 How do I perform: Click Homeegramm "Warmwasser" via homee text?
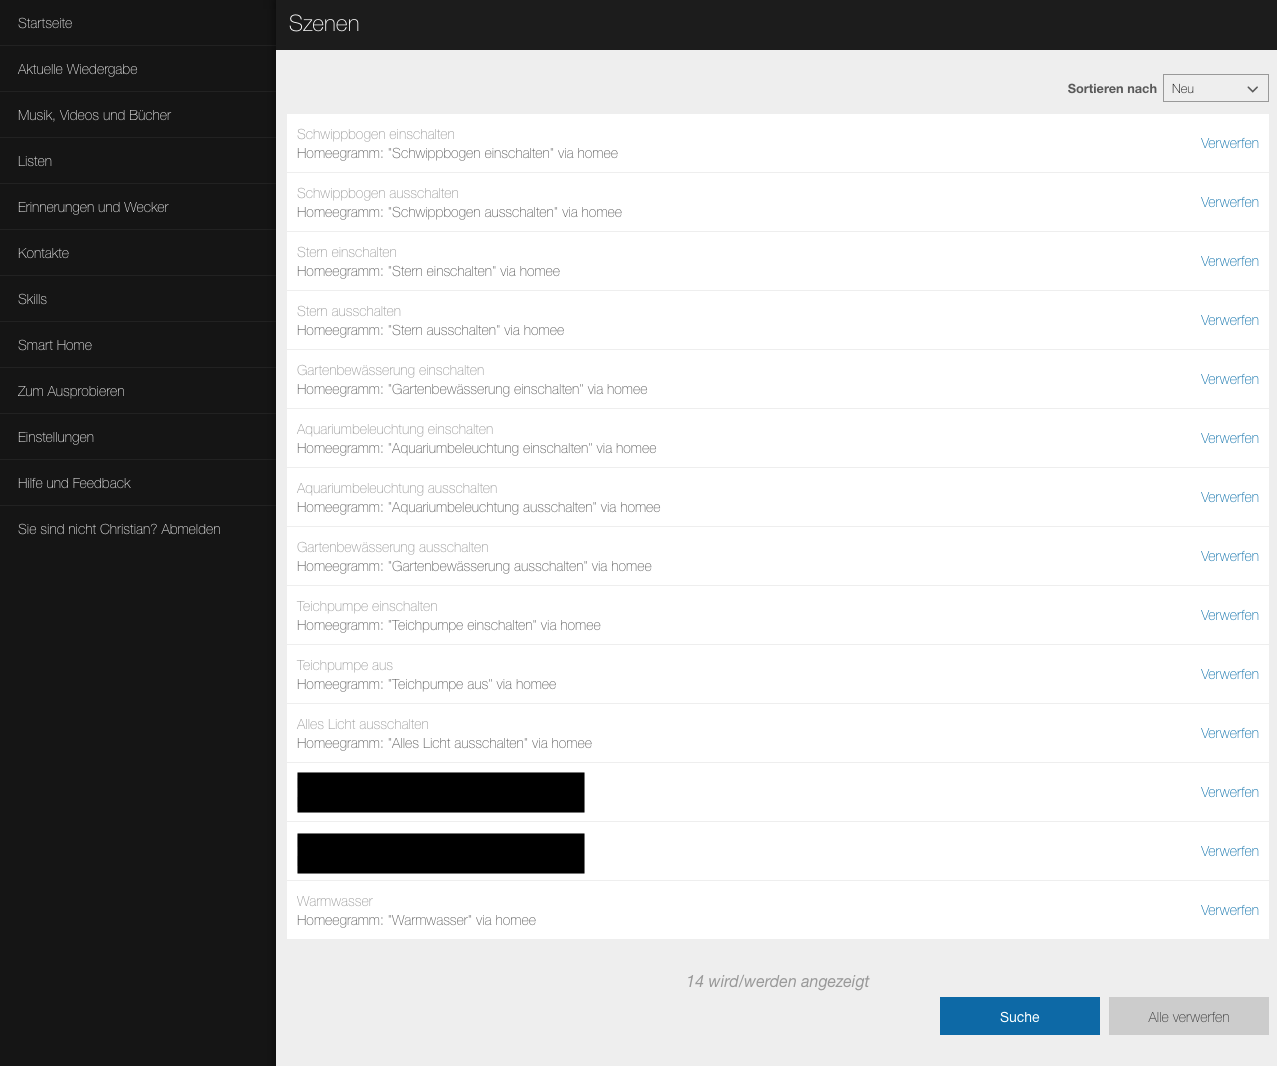(417, 920)
